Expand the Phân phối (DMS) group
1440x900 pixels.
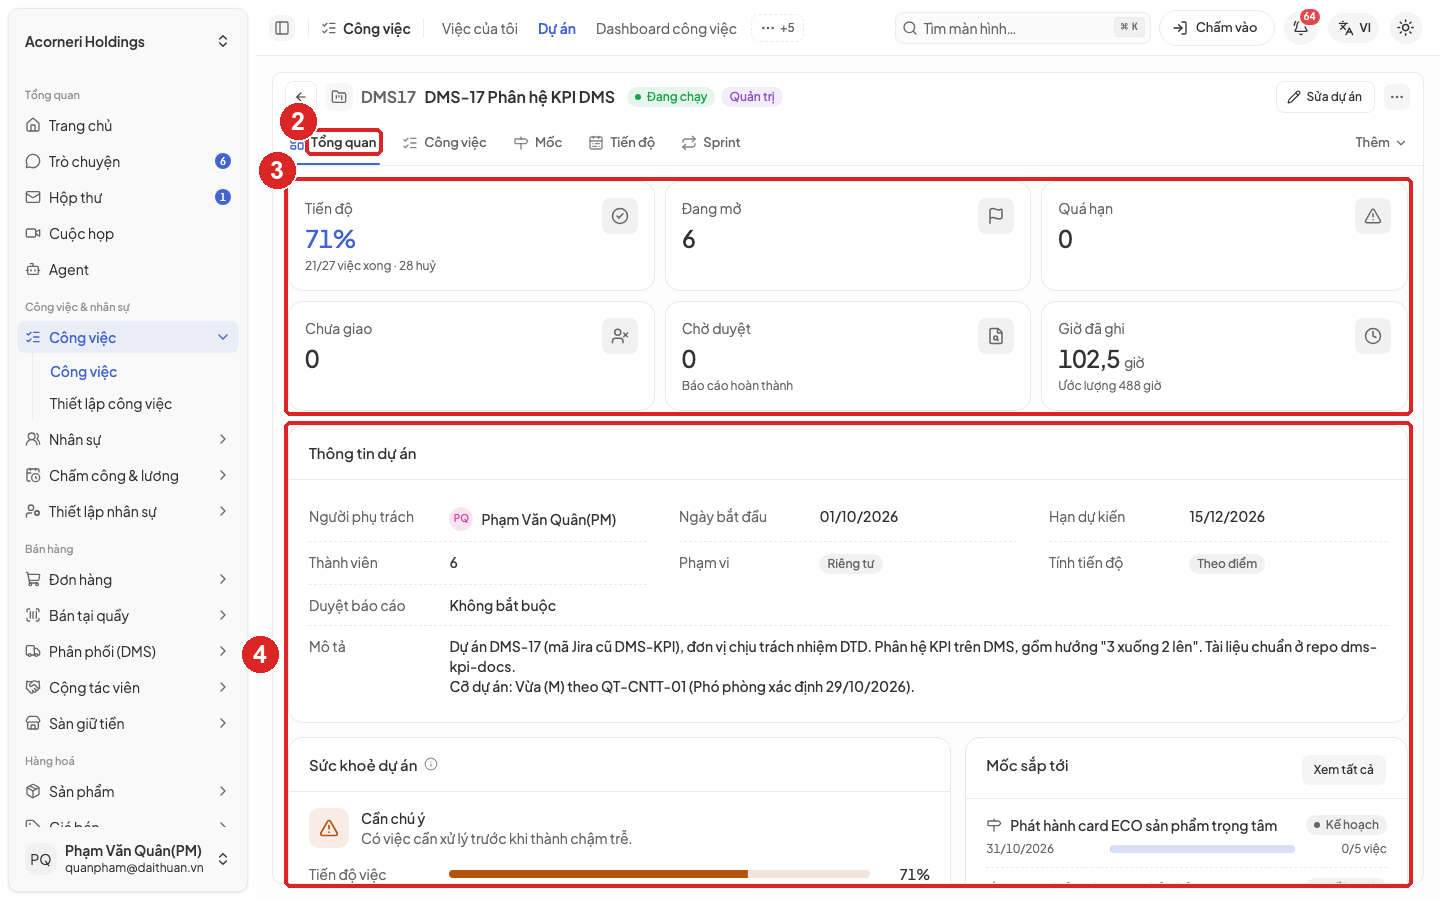pos(128,652)
